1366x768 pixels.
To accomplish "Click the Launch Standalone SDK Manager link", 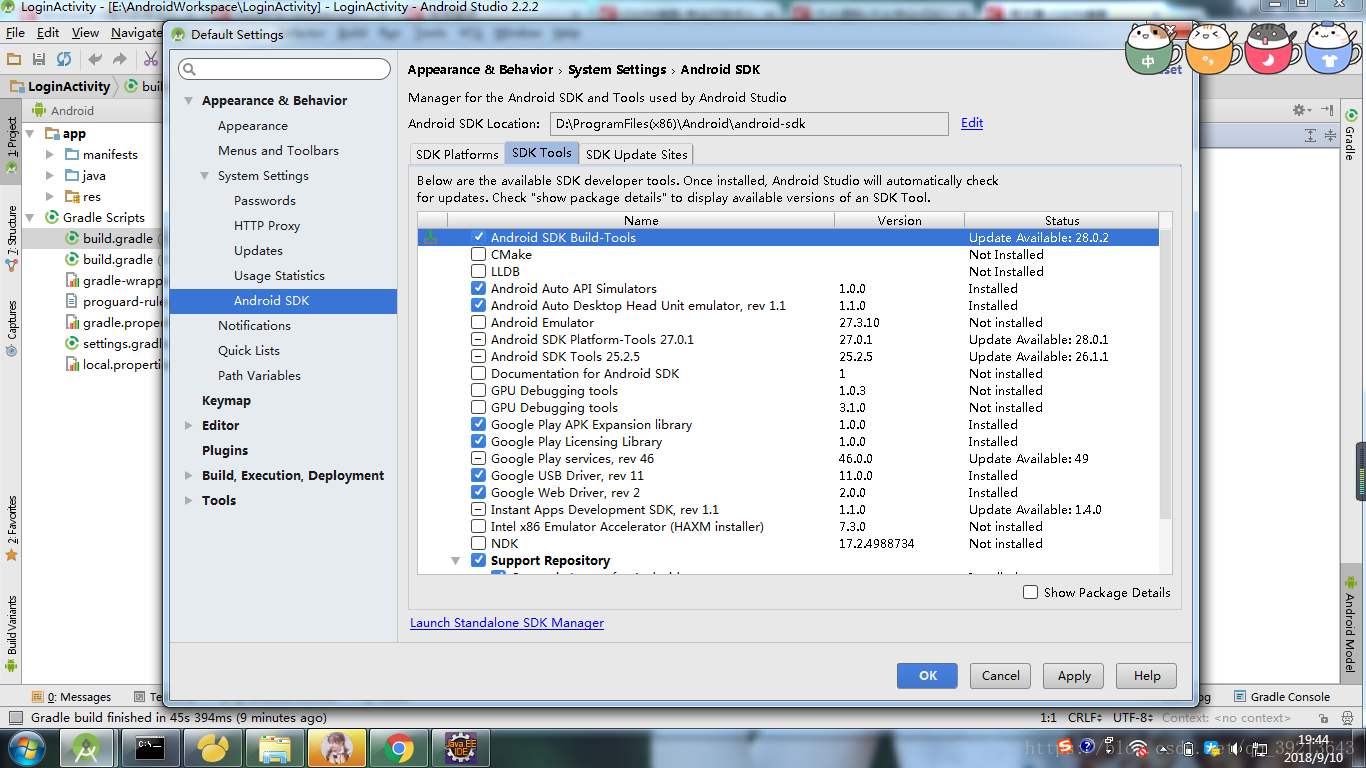I will [x=506, y=622].
